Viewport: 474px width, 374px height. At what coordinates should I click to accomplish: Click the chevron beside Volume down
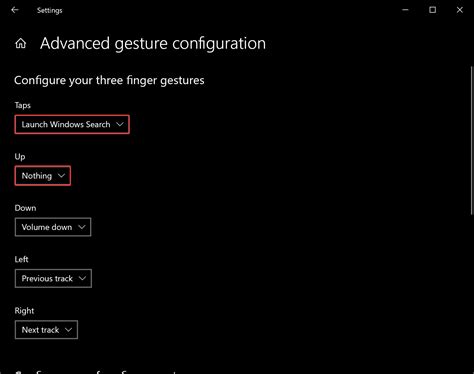click(82, 227)
